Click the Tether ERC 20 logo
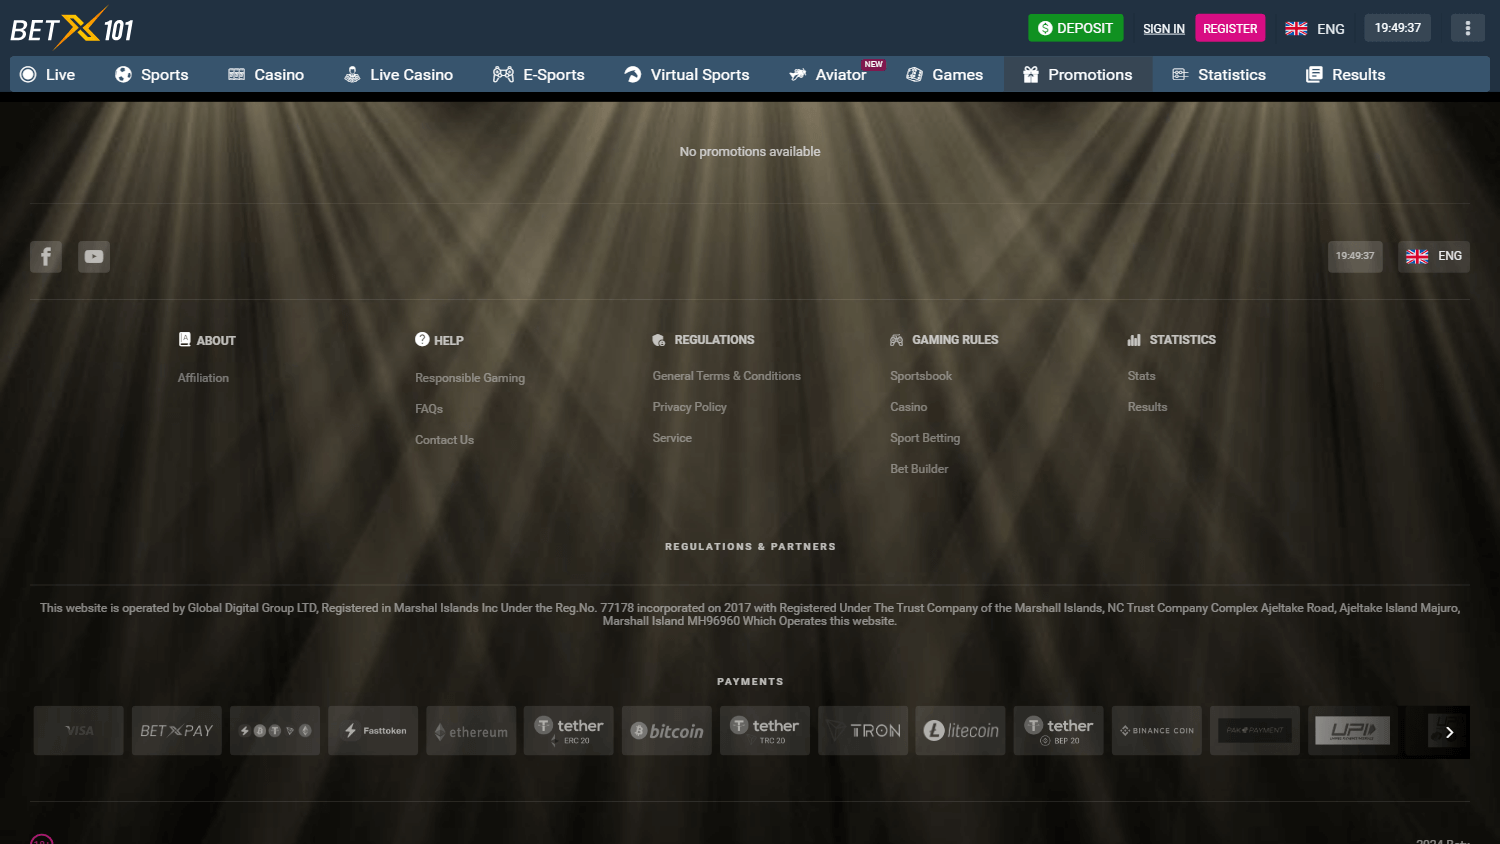 [x=569, y=731]
